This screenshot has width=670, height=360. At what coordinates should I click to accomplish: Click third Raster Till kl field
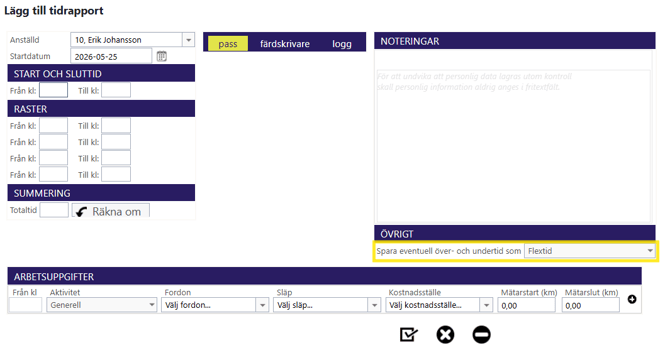[116, 158]
